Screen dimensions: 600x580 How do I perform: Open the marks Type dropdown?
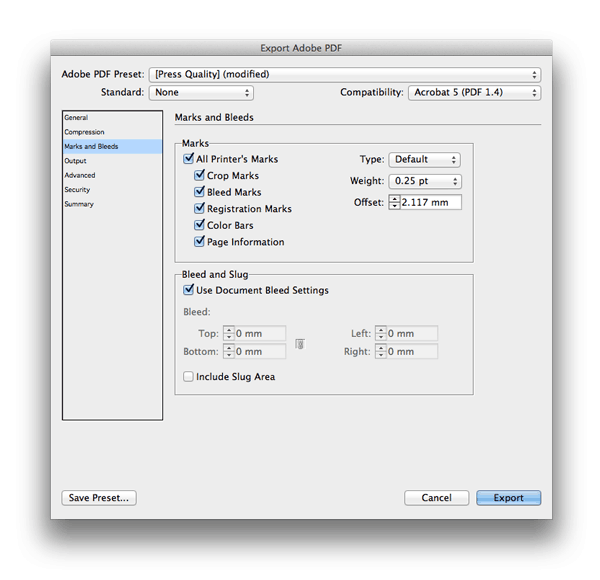tap(424, 160)
